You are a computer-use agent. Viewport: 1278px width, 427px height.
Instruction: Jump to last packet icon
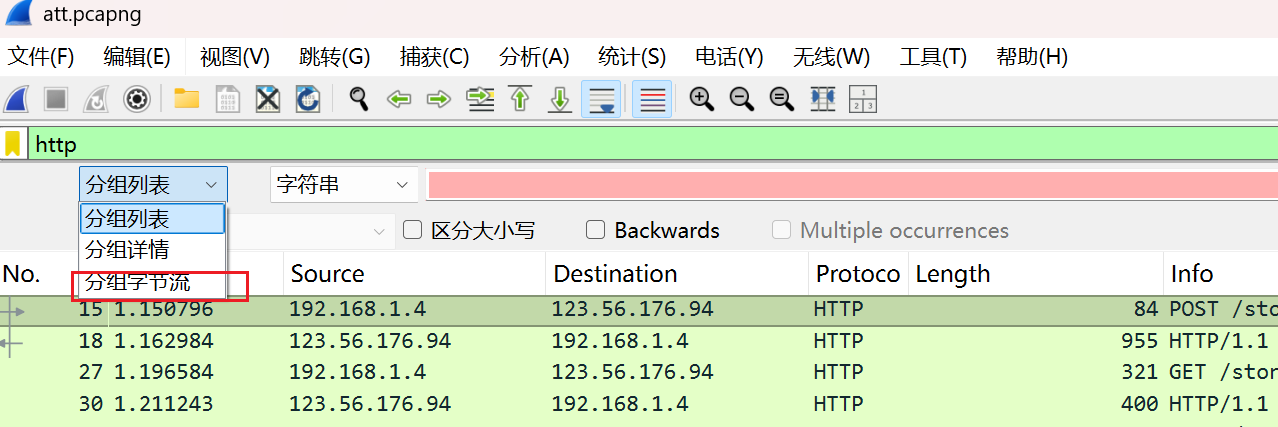point(561,99)
